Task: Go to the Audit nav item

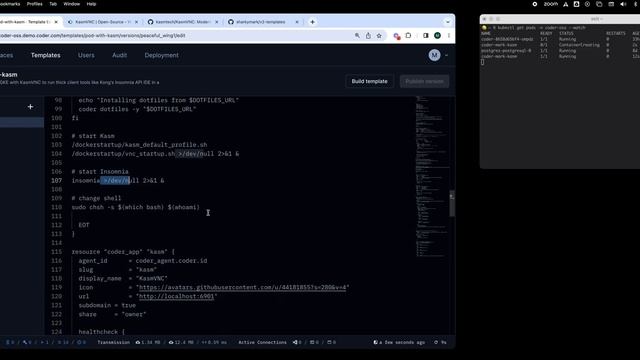Action: click(120, 55)
